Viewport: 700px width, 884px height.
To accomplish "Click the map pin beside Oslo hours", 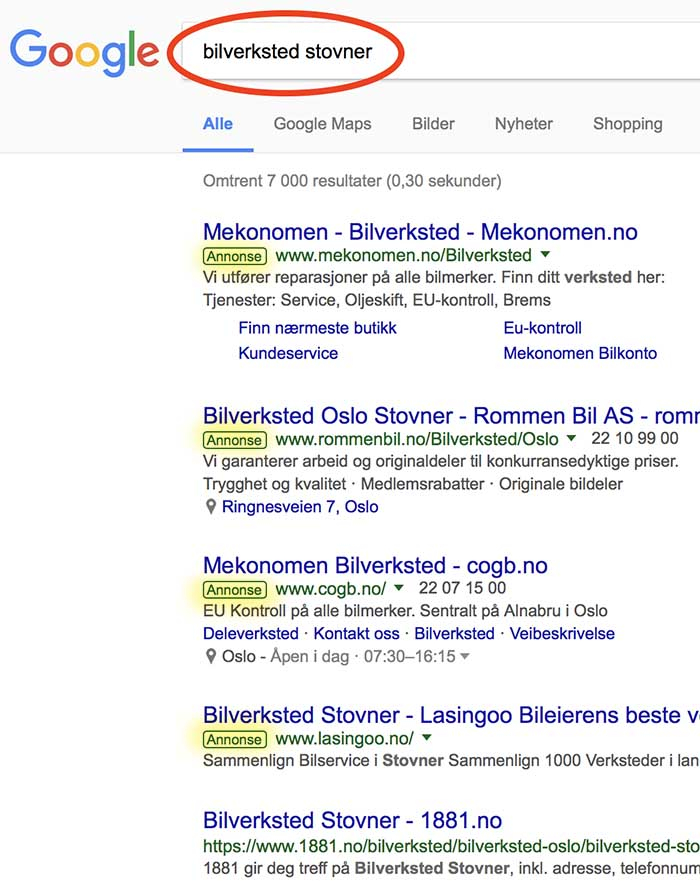I will [x=210, y=657].
